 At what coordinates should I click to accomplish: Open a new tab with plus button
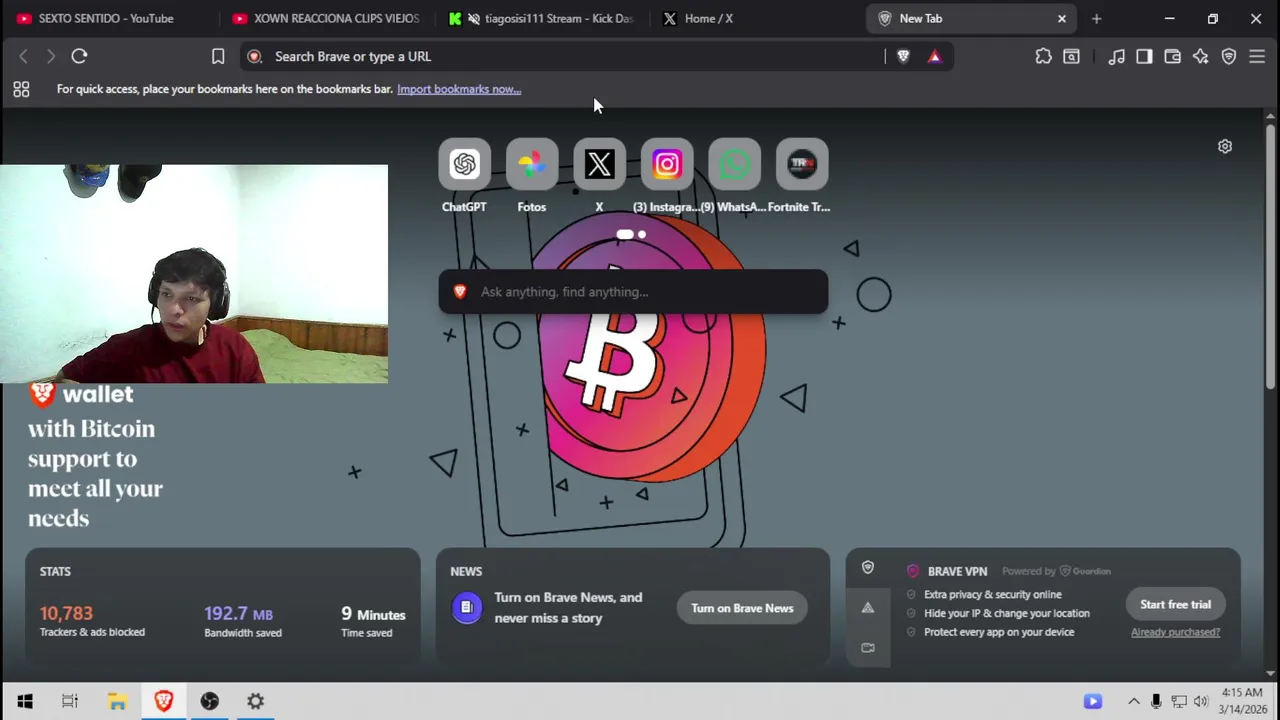[x=1096, y=18]
